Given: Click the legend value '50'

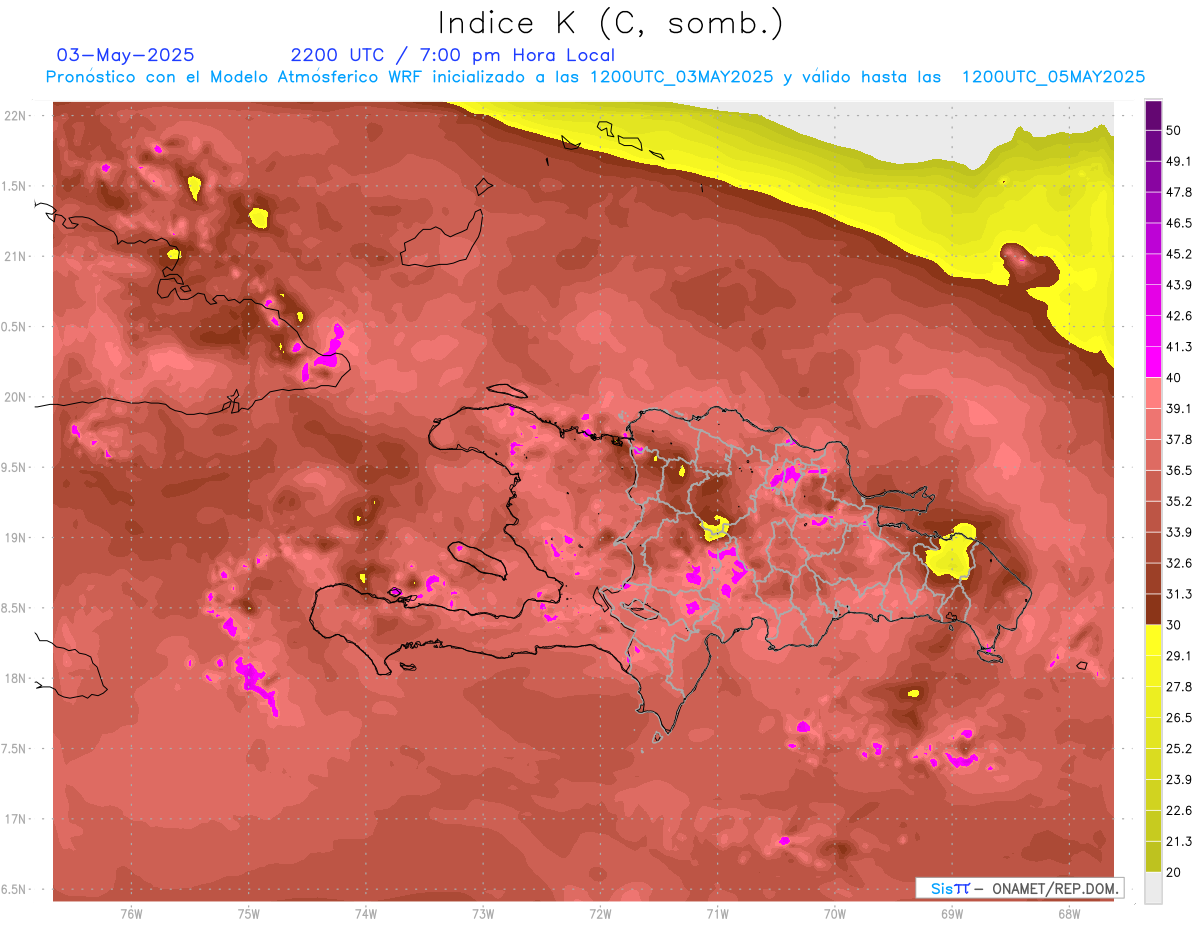Looking at the screenshot, I should pos(1174,131).
